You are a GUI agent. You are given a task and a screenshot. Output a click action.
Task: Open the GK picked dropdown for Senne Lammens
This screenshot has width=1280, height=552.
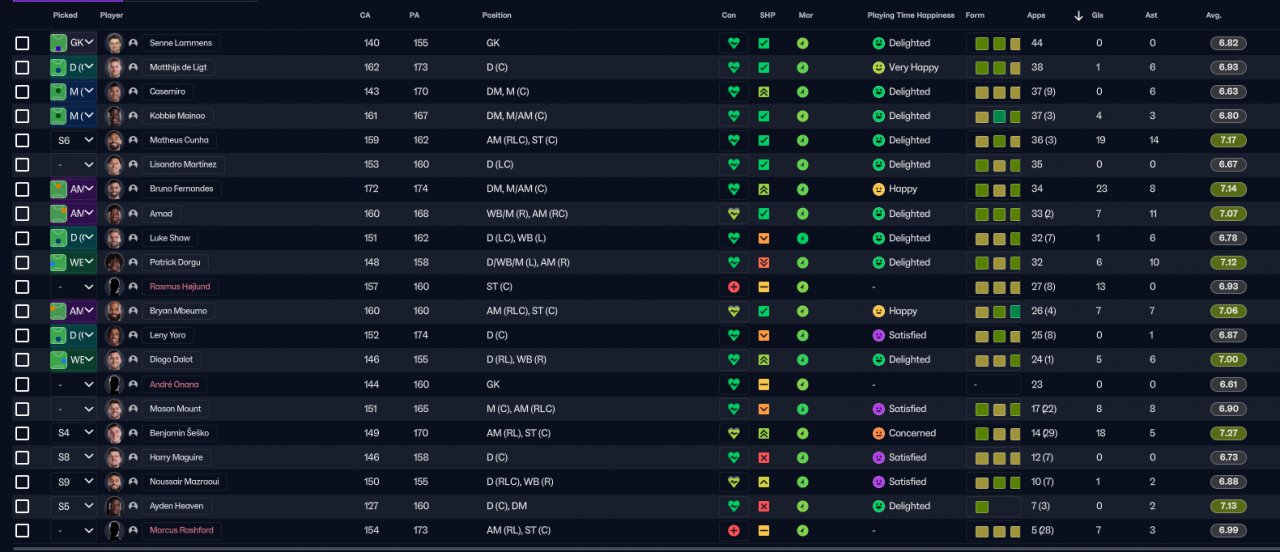point(73,43)
